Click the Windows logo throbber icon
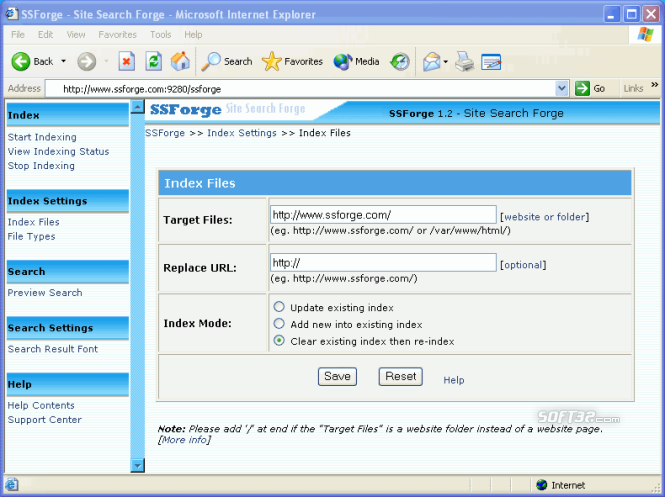Image resolution: width=665 pixels, height=497 pixels. (x=645, y=34)
